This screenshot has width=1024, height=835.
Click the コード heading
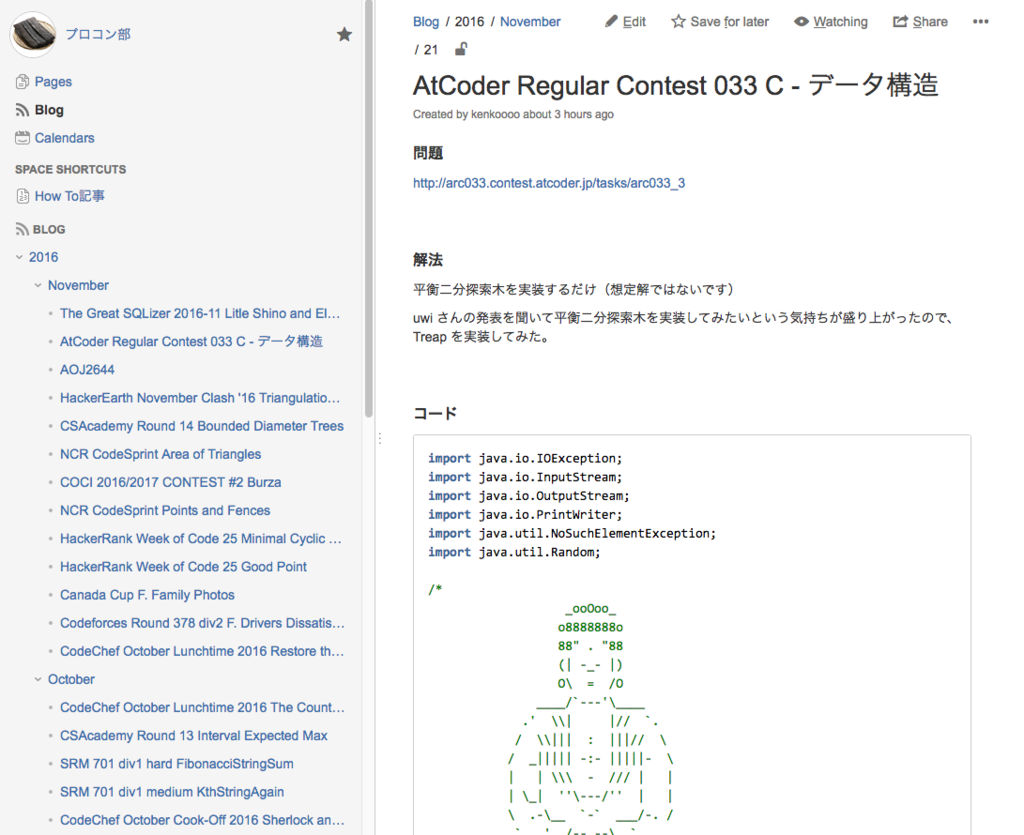(x=435, y=413)
